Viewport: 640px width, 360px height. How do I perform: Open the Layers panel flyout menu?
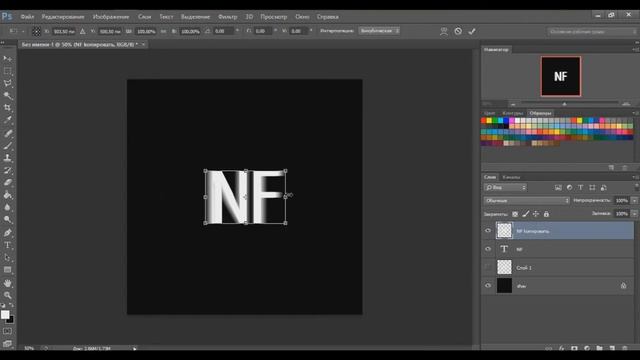pyautogui.click(x=635, y=177)
